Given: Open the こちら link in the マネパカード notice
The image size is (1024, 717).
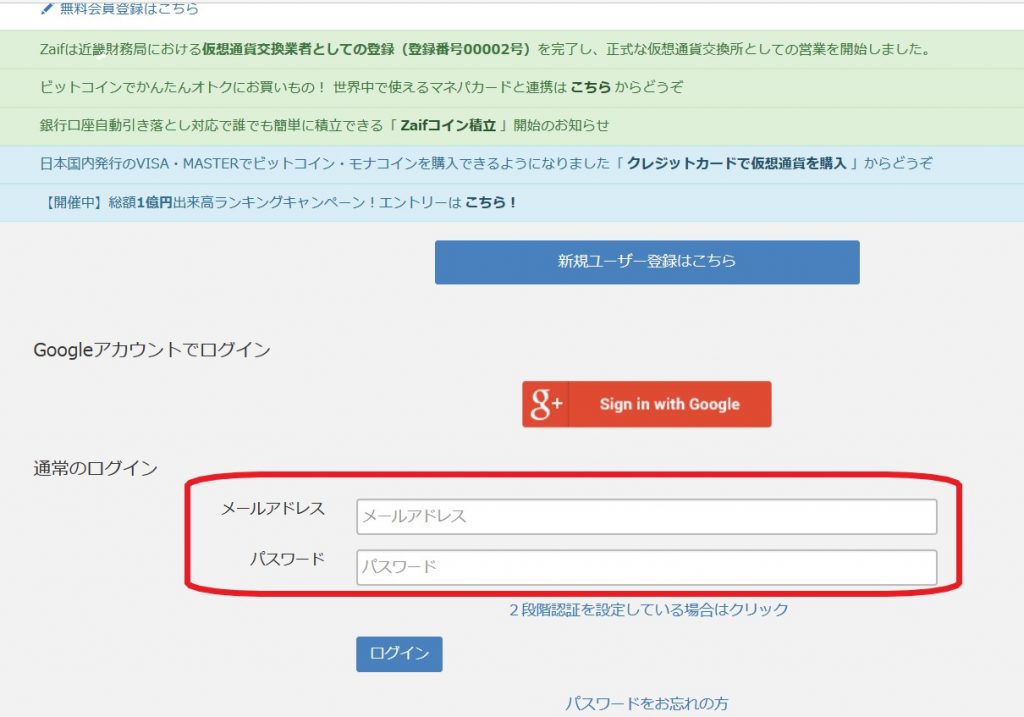Looking at the screenshot, I should [x=590, y=87].
